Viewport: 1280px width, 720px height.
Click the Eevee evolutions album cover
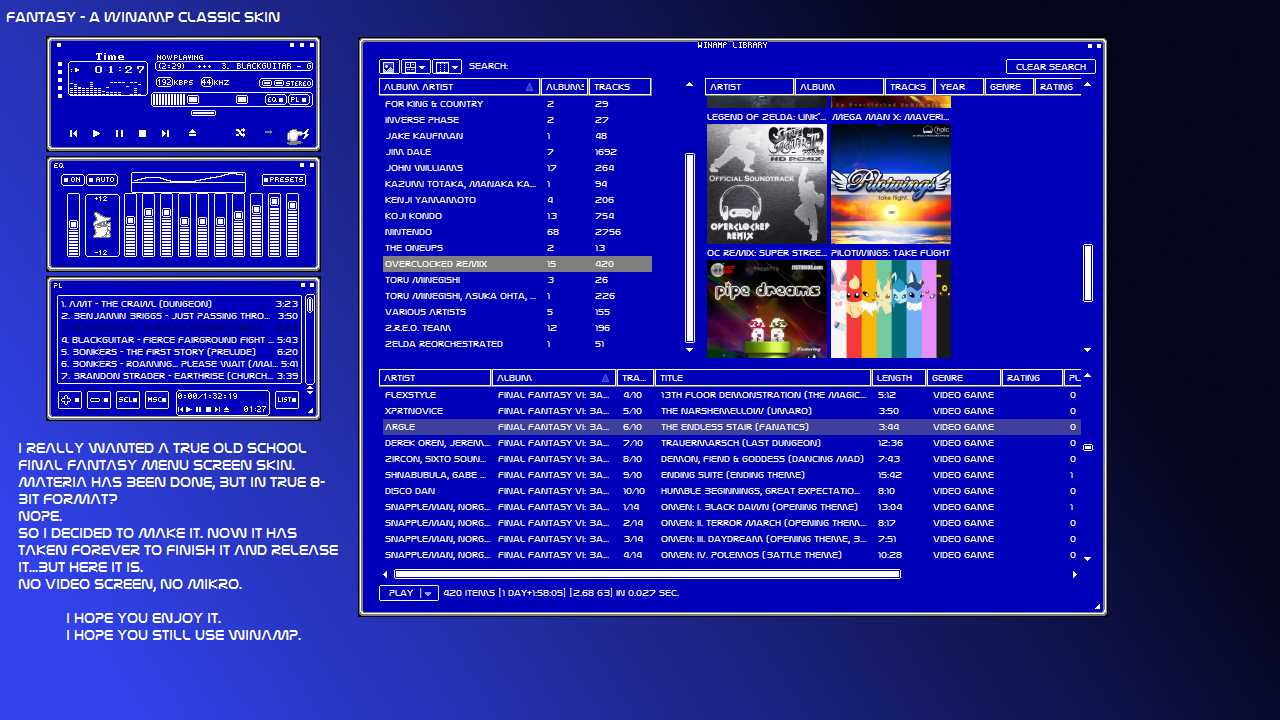[x=891, y=309]
